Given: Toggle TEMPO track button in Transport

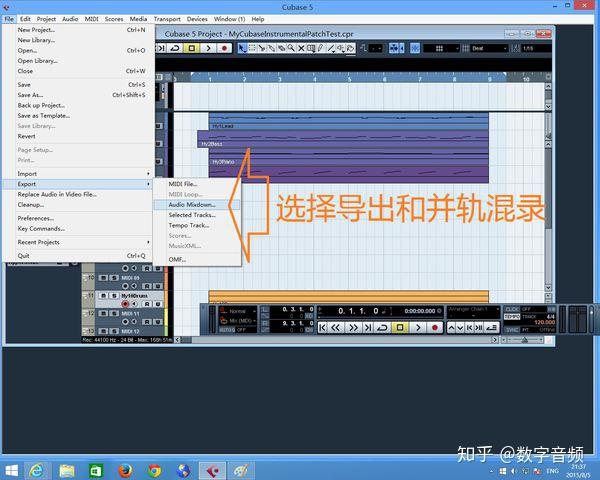Looking at the screenshot, I should coord(512,317).
